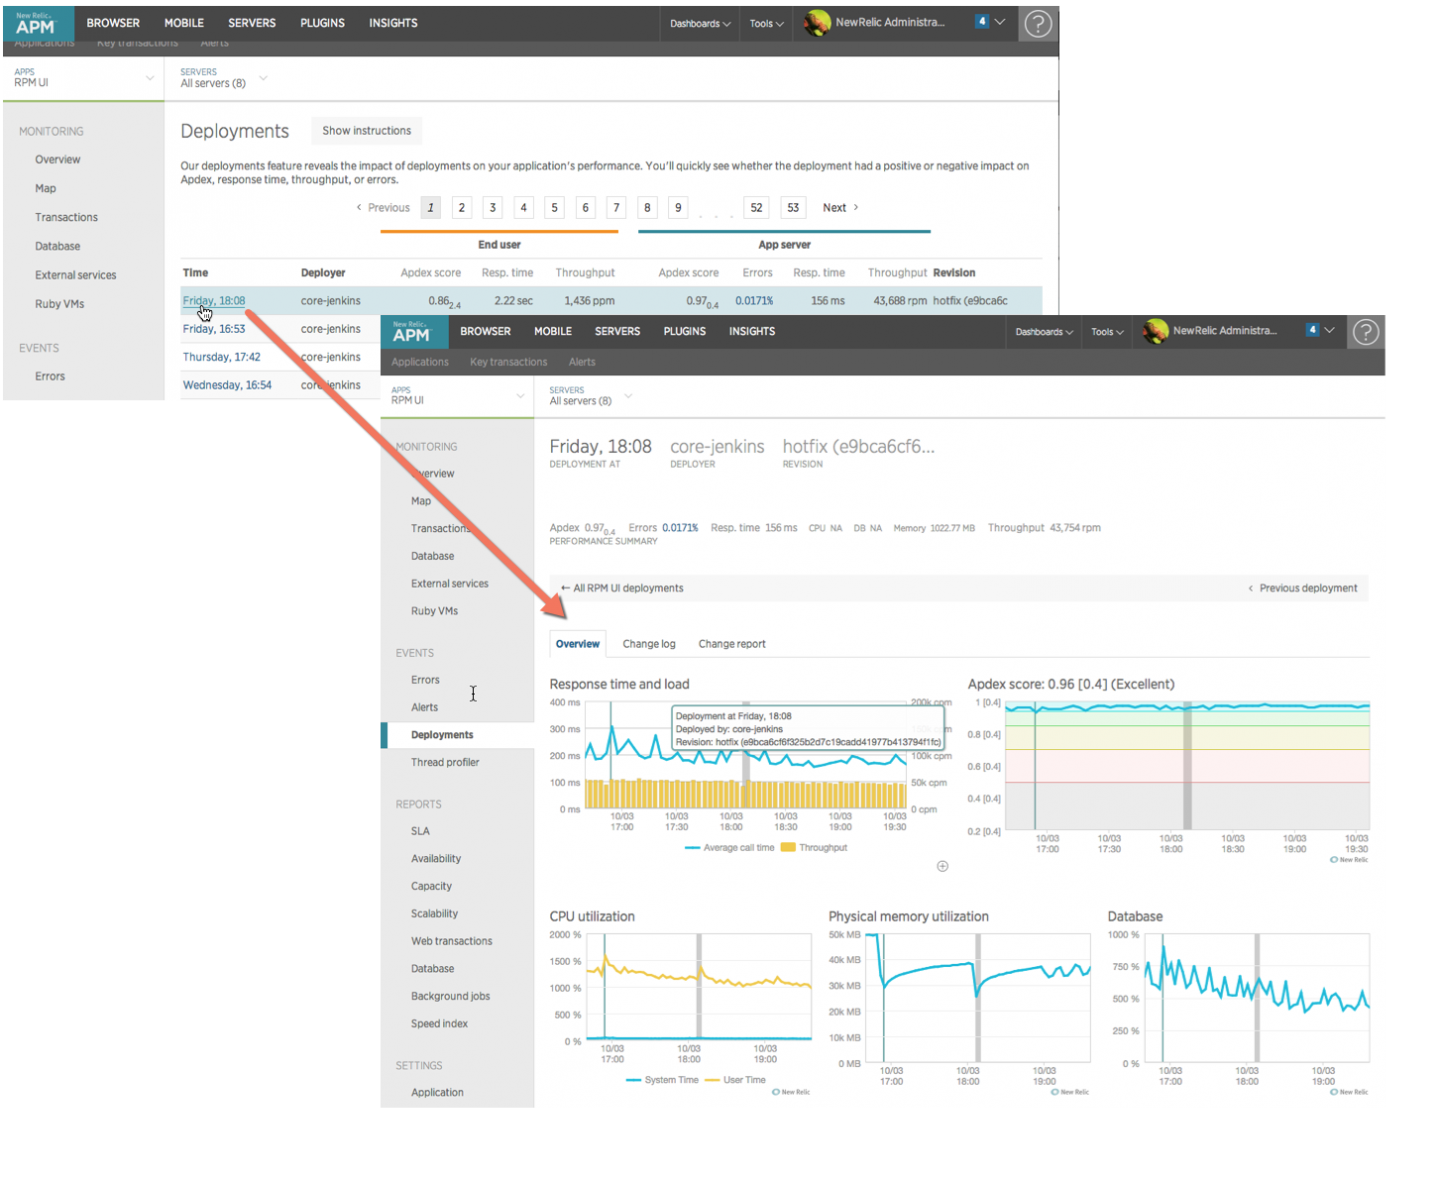Click the User Time yellow legend swatch
Viewport: 1440px width, 1179px height.
click(710, 1080)
